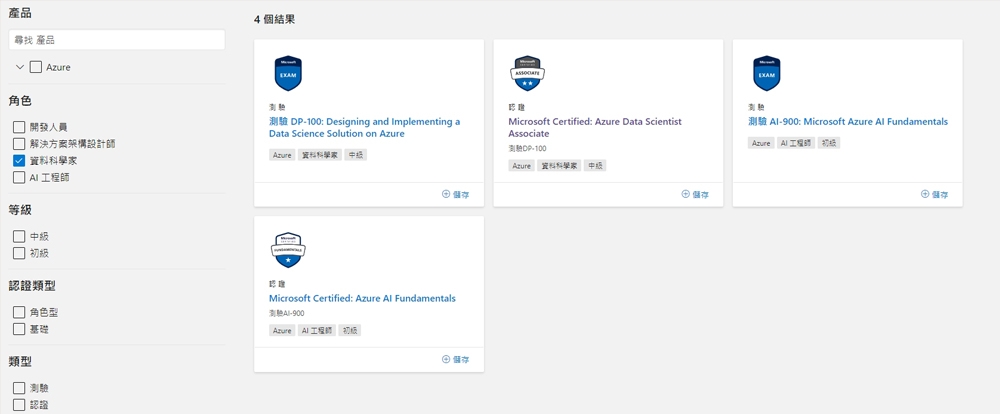Click 測驗AI-900 text on AI Fundamentals card
The height and width of the screenshot is (414, 1000).
pos(286,313)
